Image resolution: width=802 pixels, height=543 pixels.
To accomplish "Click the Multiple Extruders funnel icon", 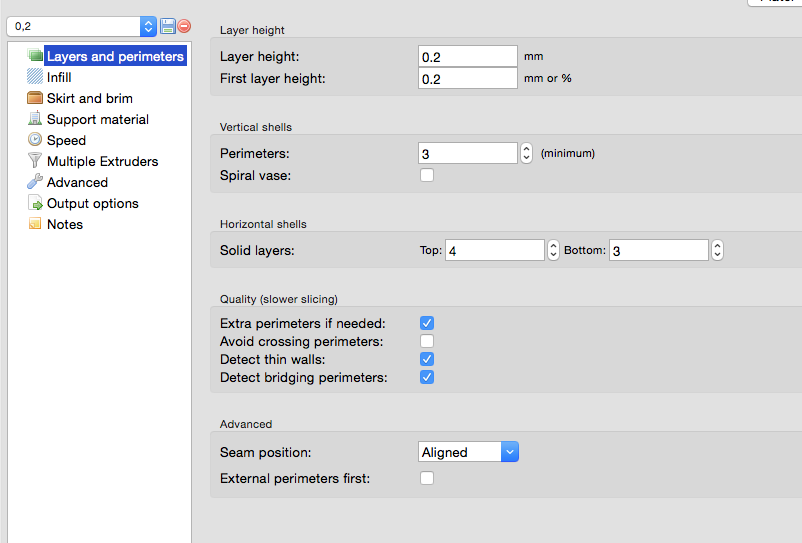I will tap(36, 161).
